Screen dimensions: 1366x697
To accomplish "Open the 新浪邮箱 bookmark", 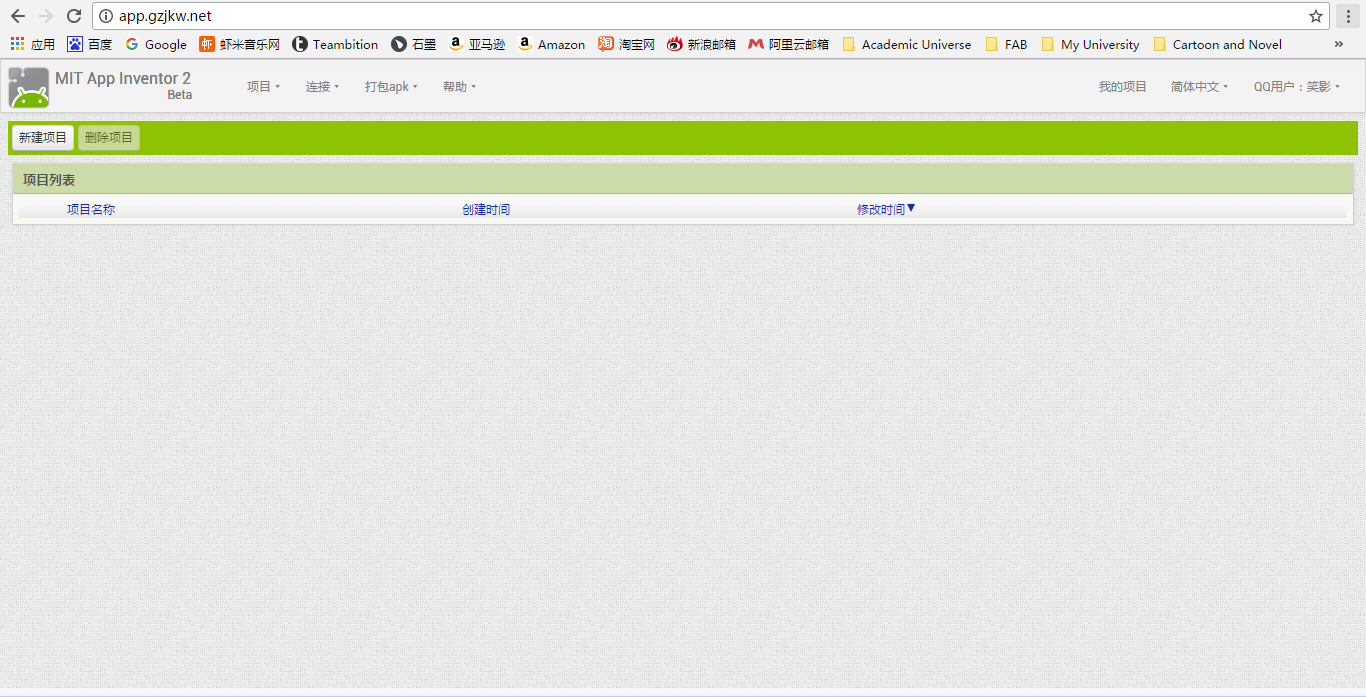I will tap(701, 44).
